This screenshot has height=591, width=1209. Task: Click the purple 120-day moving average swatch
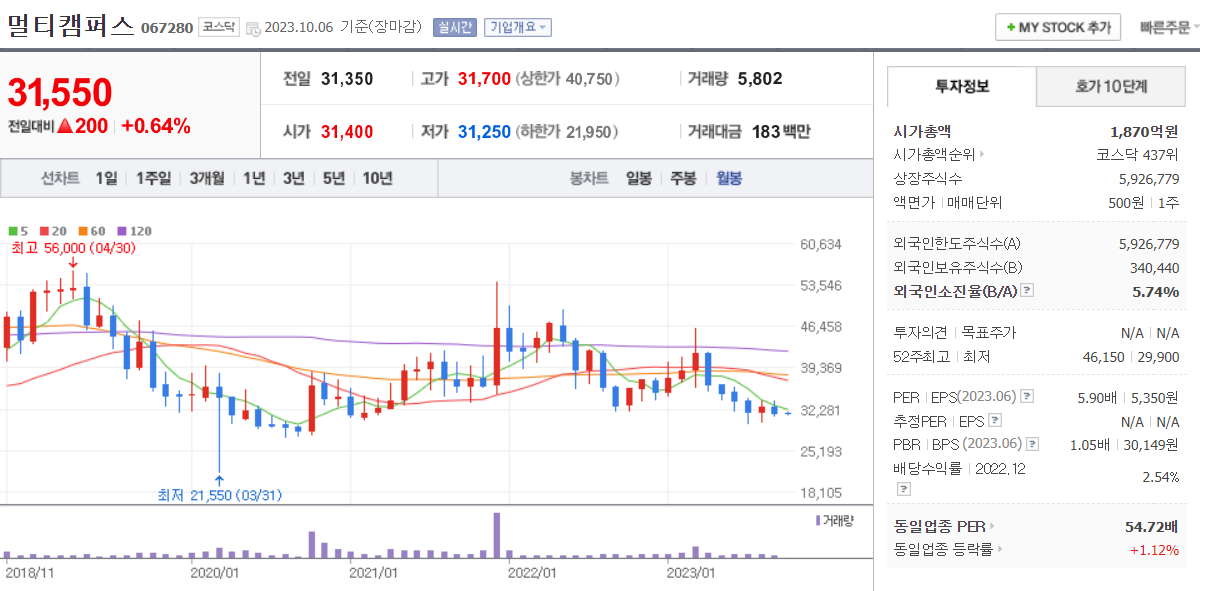coord(121,231)
